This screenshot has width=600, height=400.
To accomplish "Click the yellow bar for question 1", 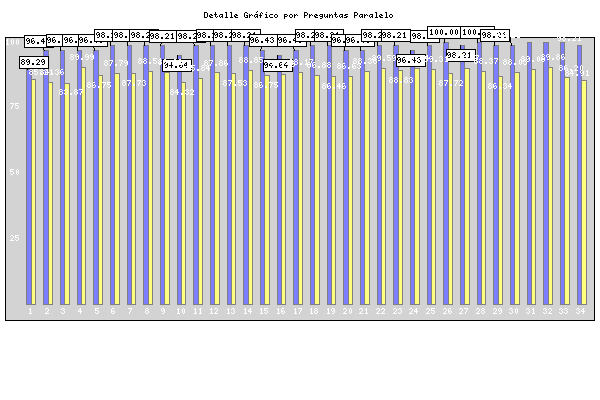I will [34, 192].
